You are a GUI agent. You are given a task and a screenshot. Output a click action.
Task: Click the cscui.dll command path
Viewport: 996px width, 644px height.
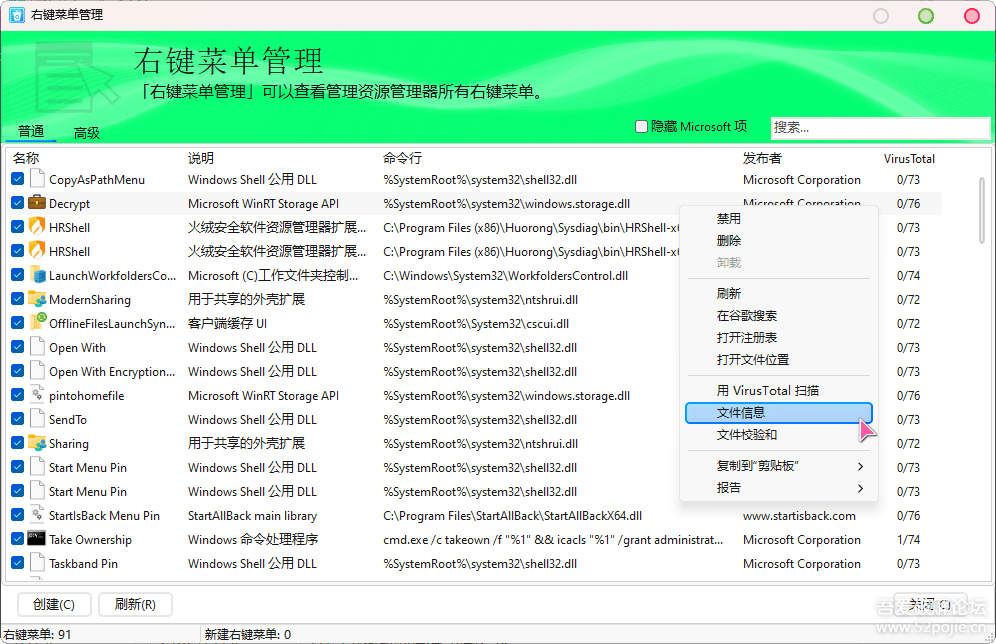click(476, 324)
